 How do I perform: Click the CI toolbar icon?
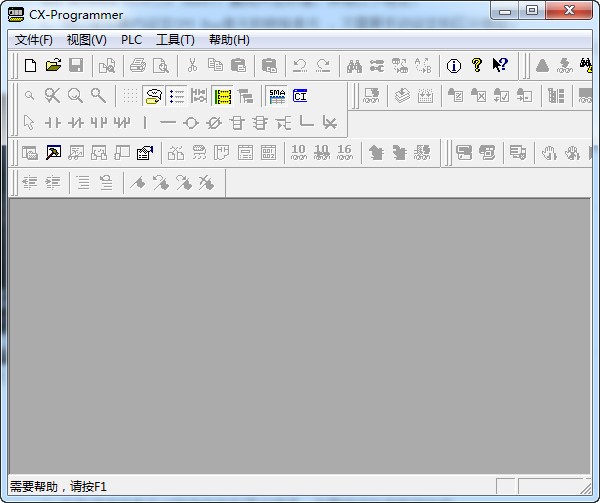pos(300,96)
